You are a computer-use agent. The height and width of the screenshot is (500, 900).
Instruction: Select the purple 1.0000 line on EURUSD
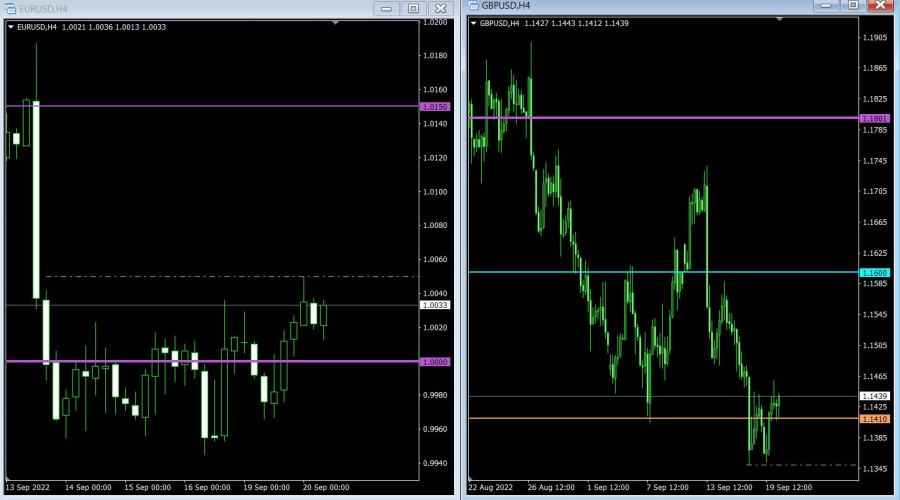(x=200, y=361)
